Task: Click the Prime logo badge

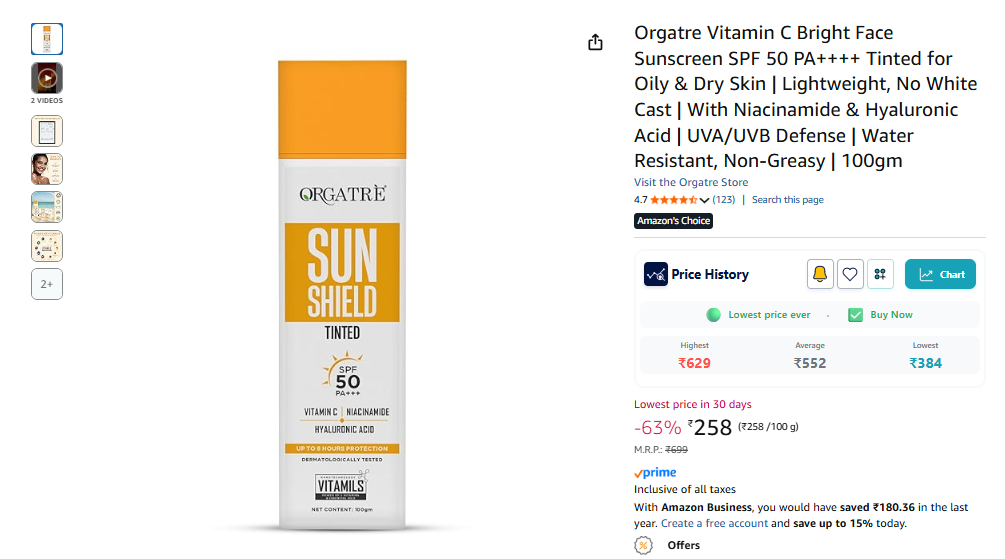Action: tap(655, 472)
